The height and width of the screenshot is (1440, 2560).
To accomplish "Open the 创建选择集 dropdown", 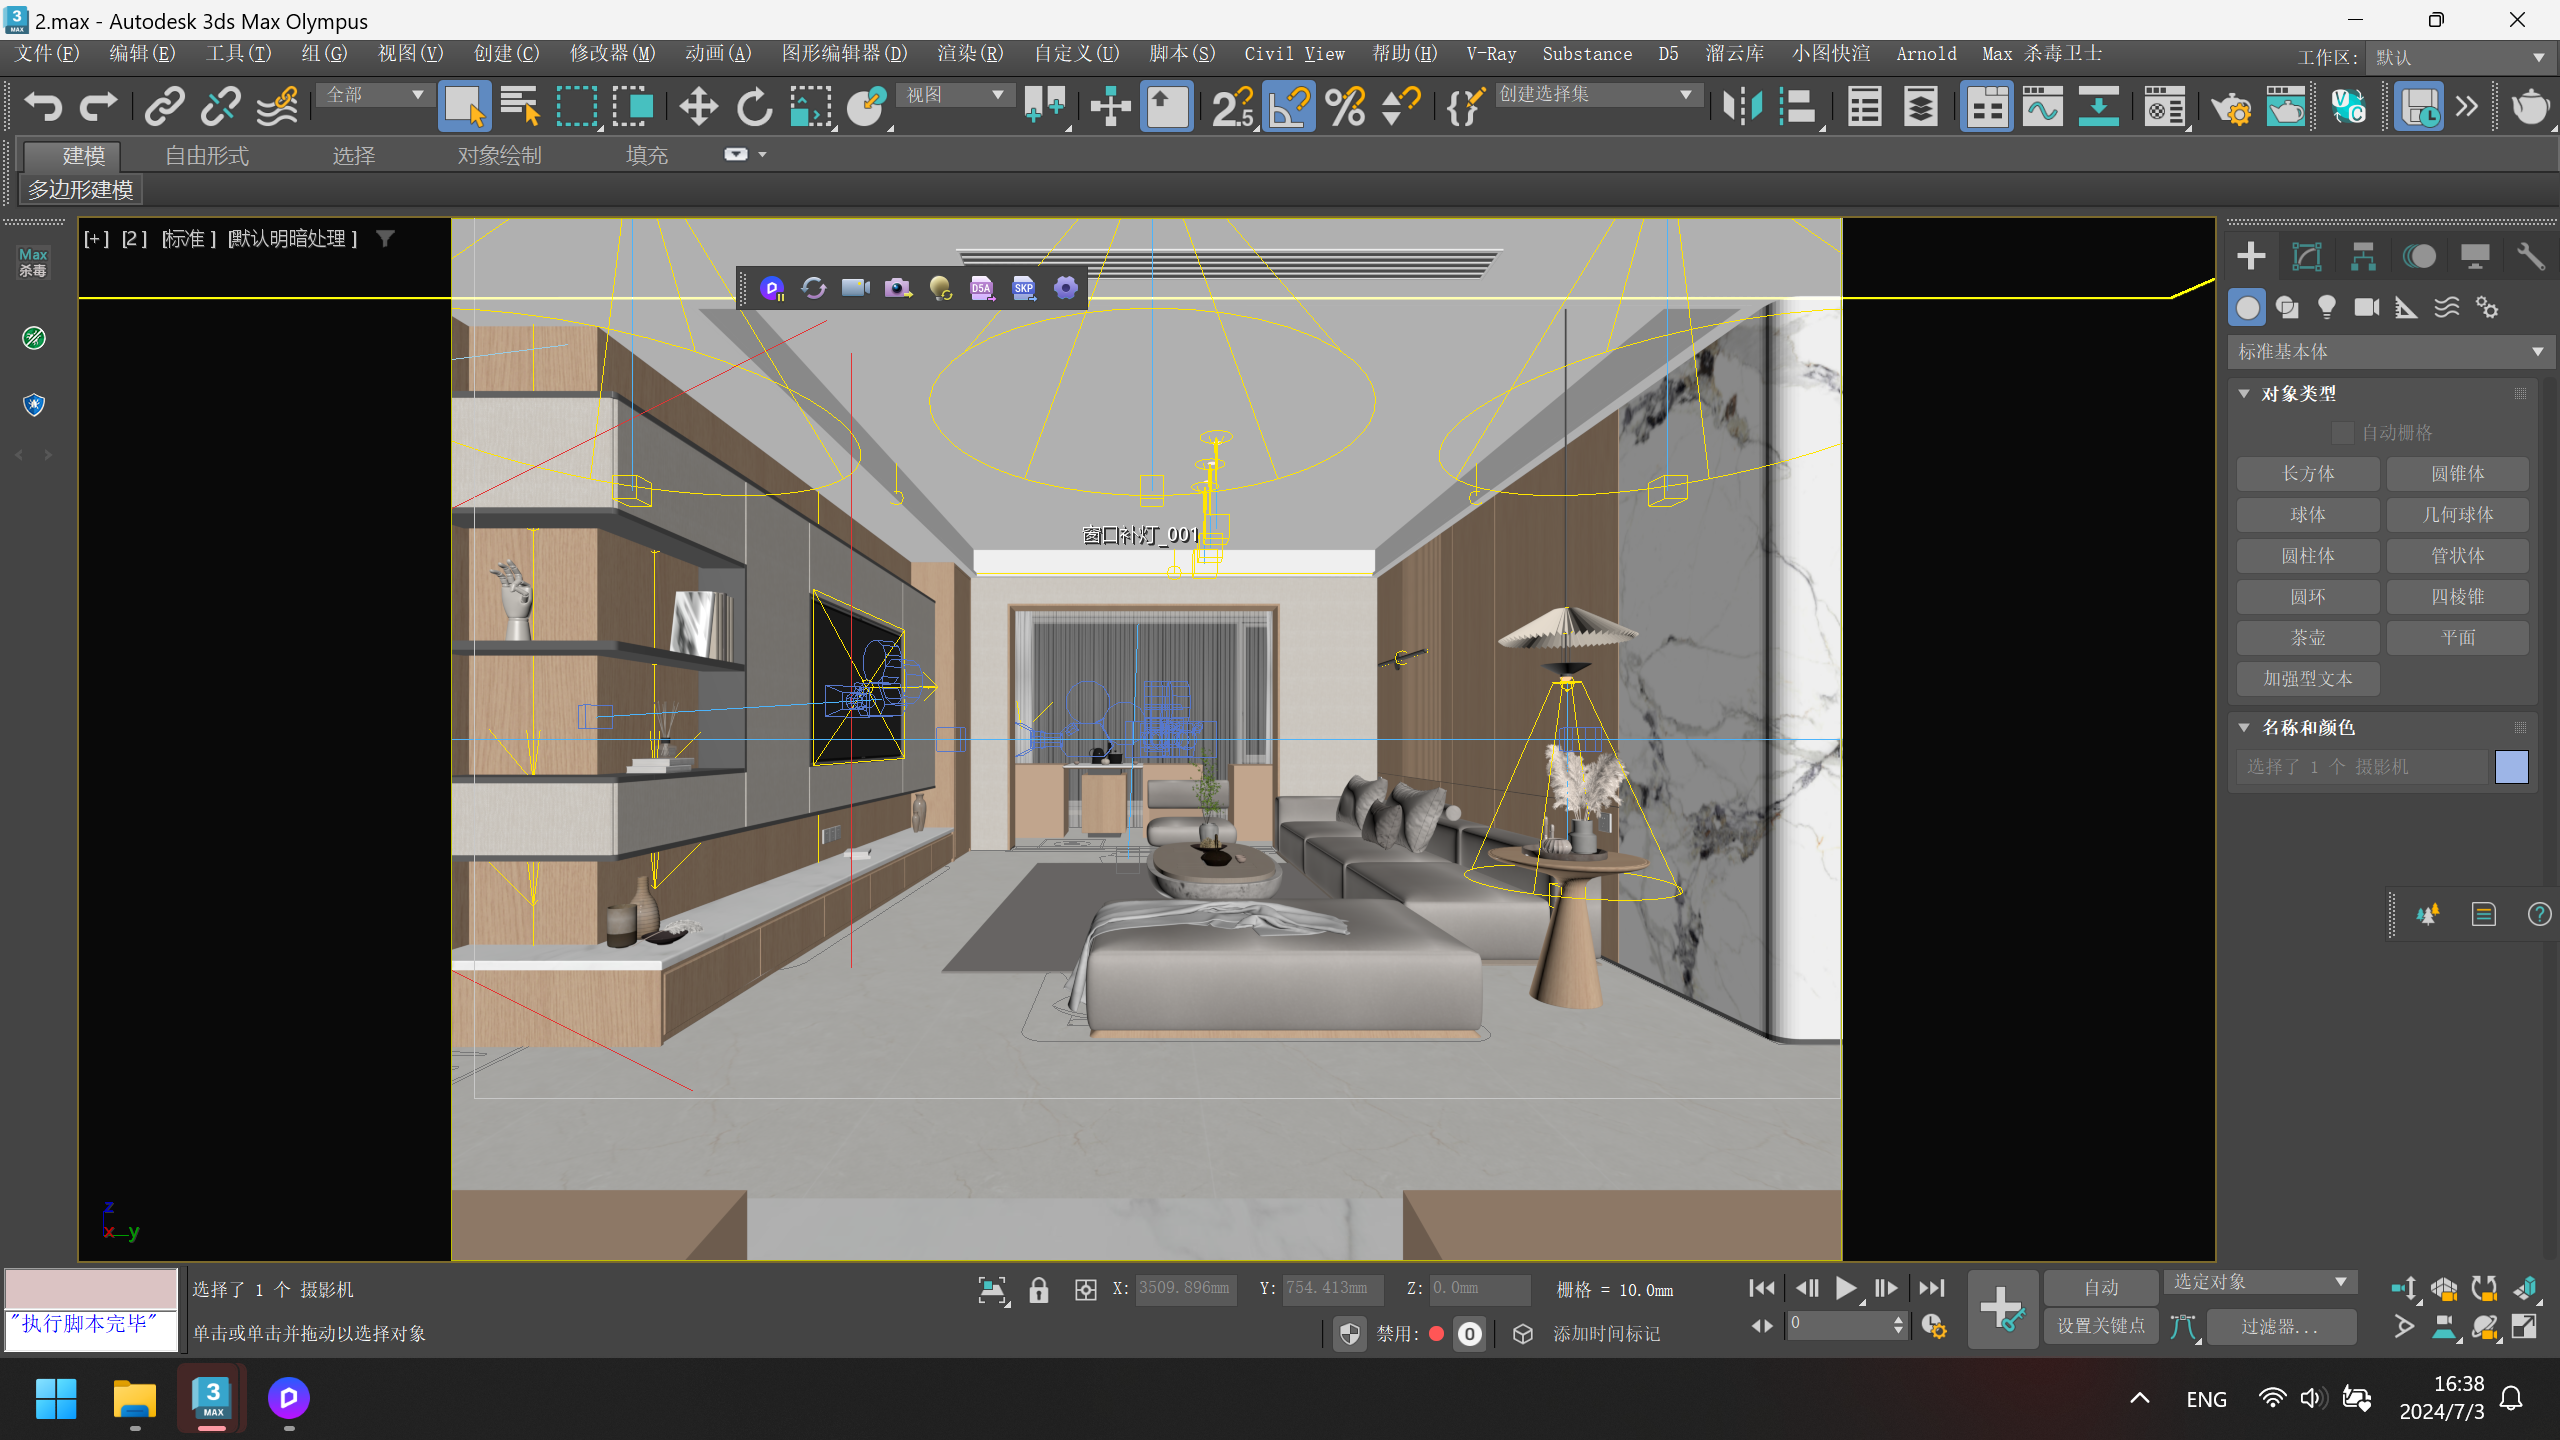I will (1597, 94).
